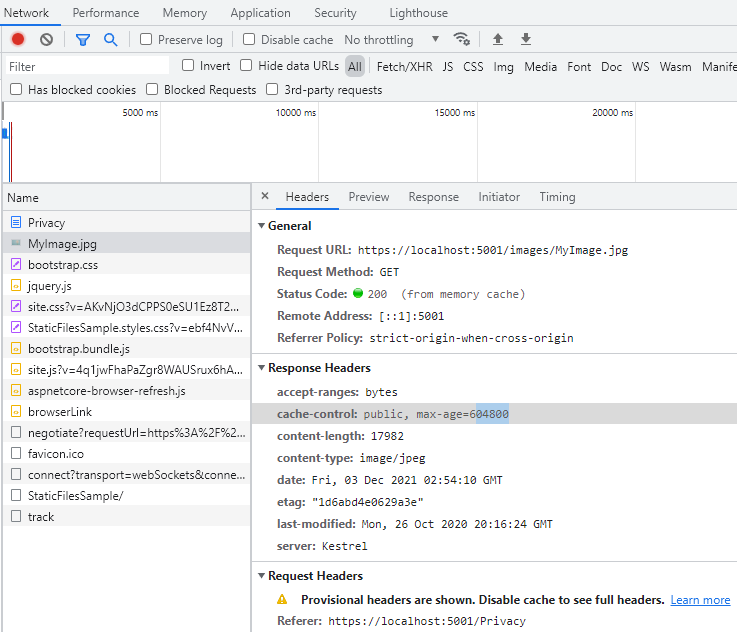Check the Invert filter option

click(188, 65)
